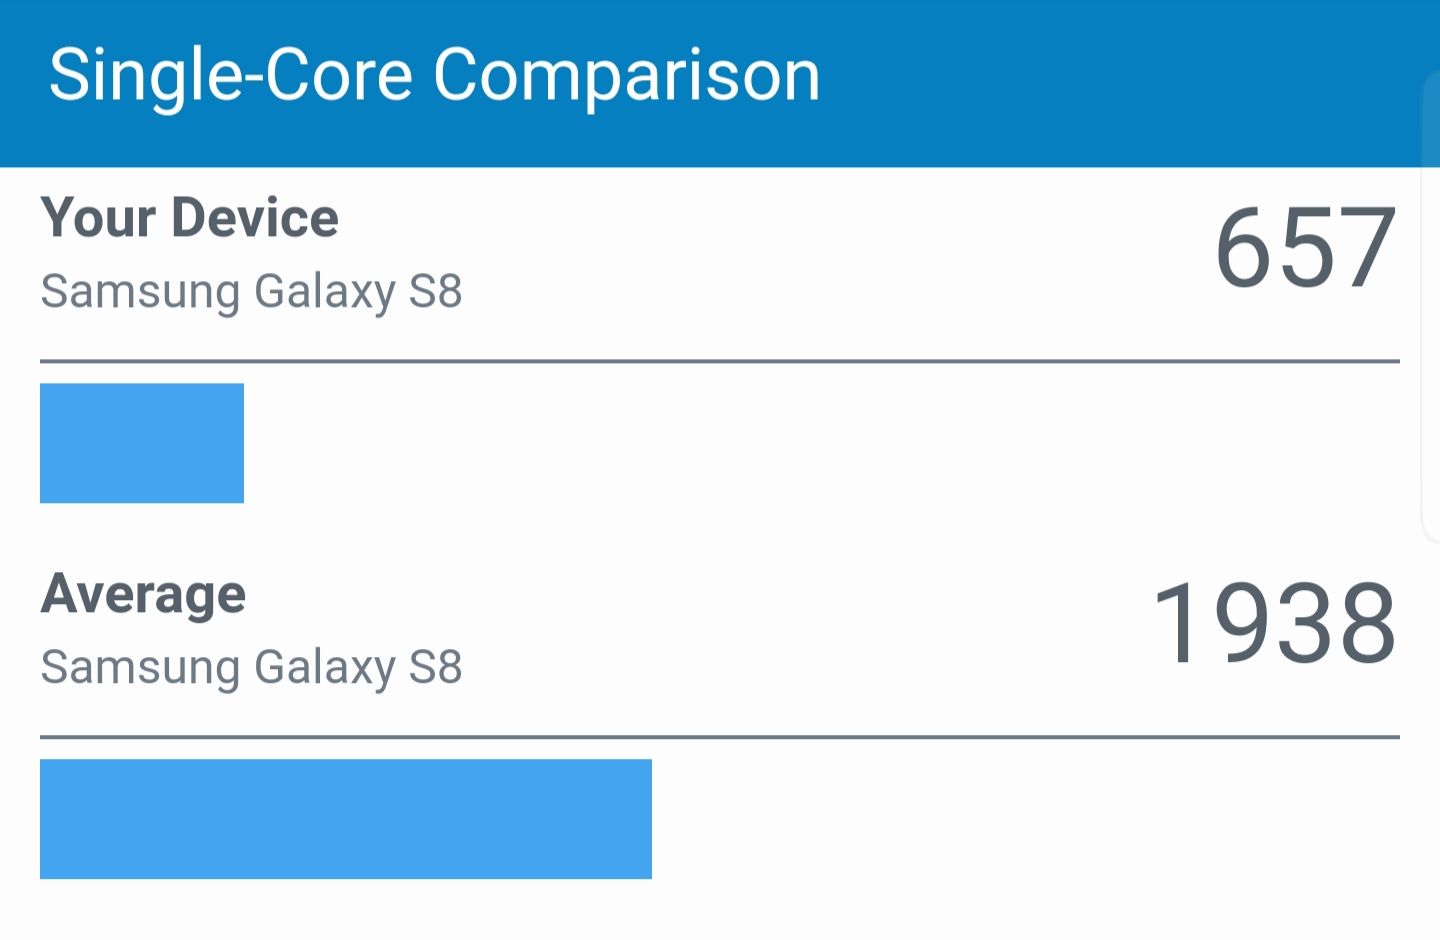Screen dimensions: 1440x940
Task: Tap Samsung Galaxy S8 under Average
Action: tap(251, 668)
